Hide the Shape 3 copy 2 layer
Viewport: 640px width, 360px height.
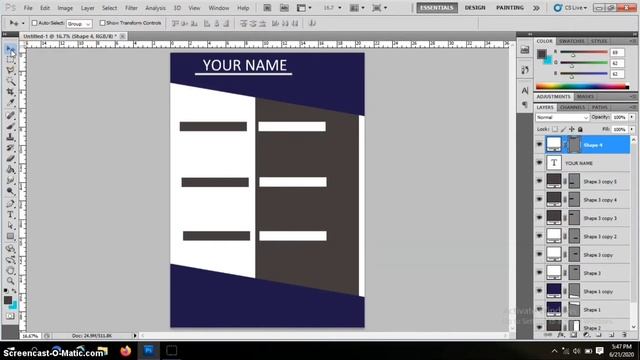pyautogui.click(x=540, y=236)
